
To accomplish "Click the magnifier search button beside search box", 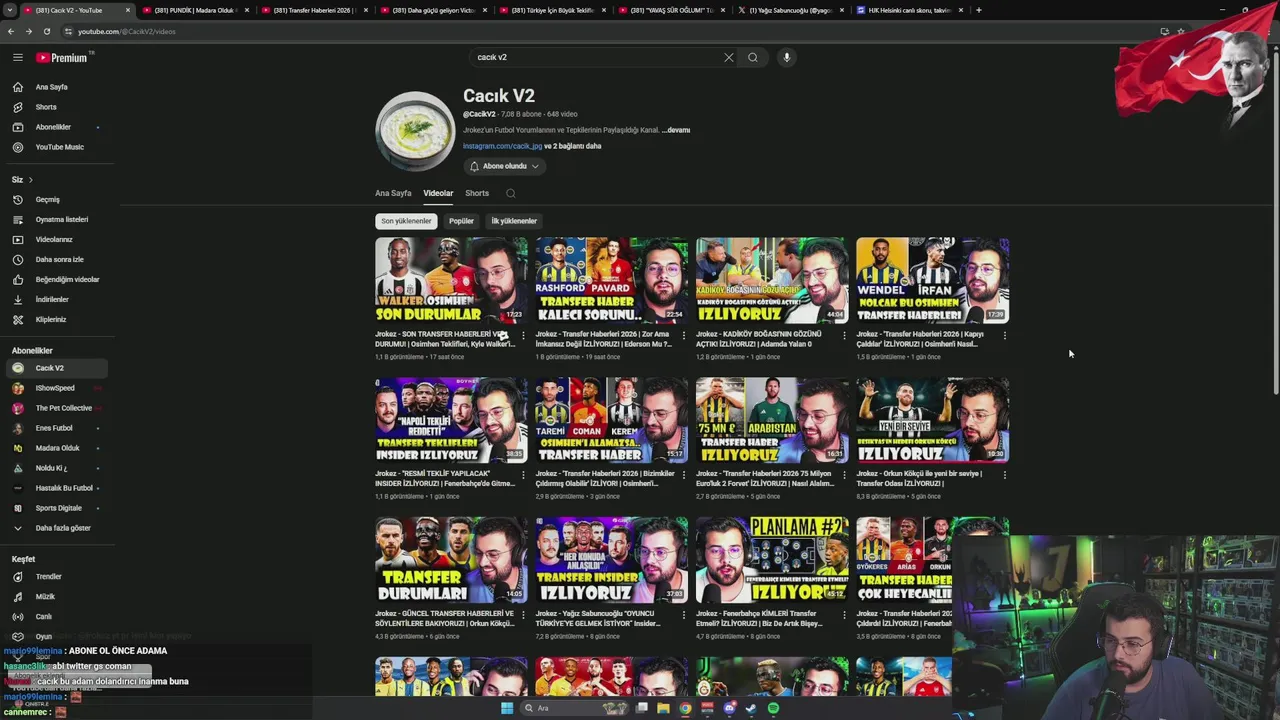I will point(753,57).
